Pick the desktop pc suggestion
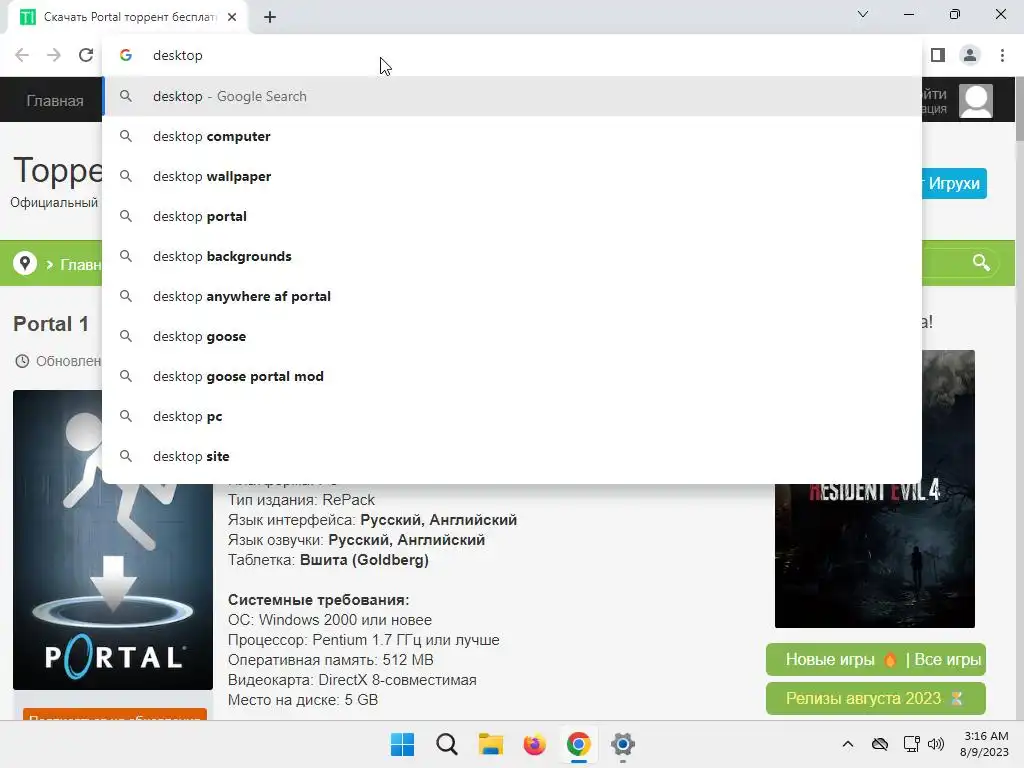 pyautogui.click(x=512, y=416)
